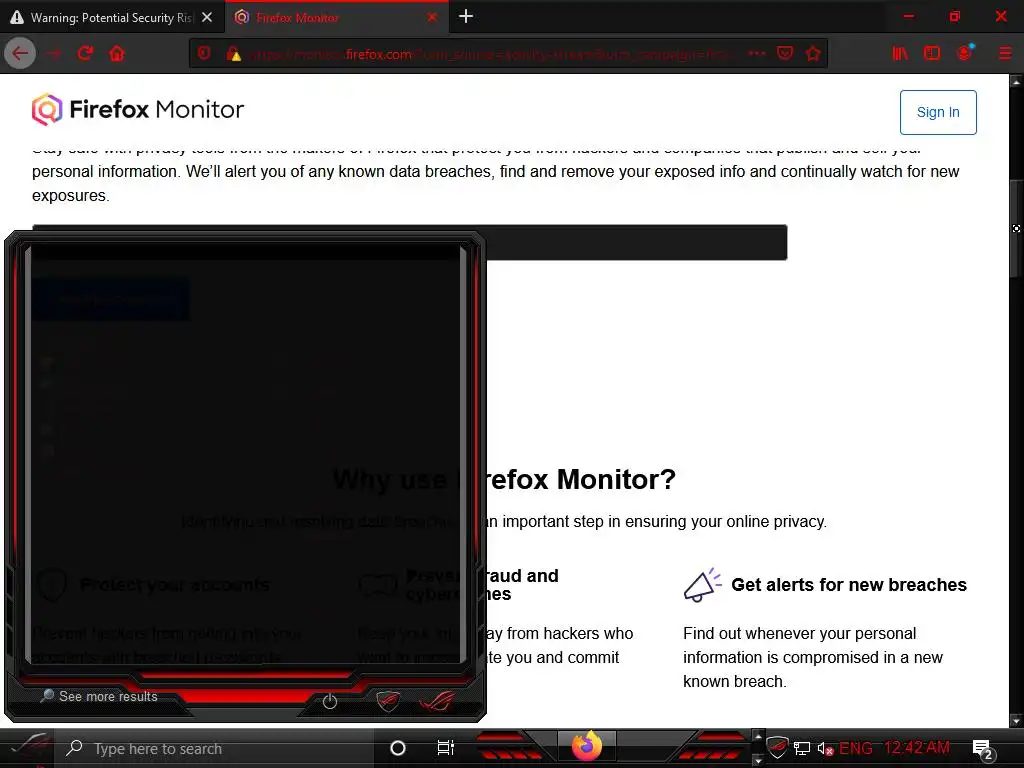Open a new browser tab
Screen dimensions: 1024x768
coord(466,16)
